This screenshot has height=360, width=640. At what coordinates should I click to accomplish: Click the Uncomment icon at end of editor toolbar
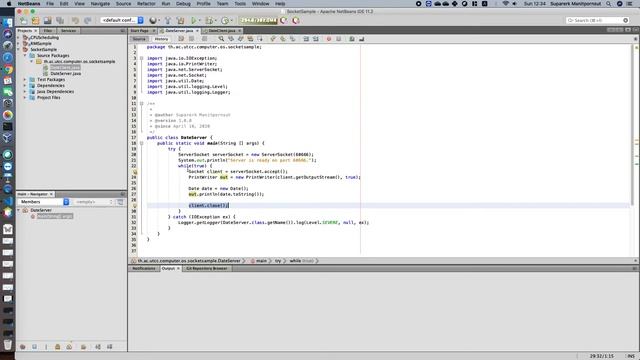coord(361,39)
